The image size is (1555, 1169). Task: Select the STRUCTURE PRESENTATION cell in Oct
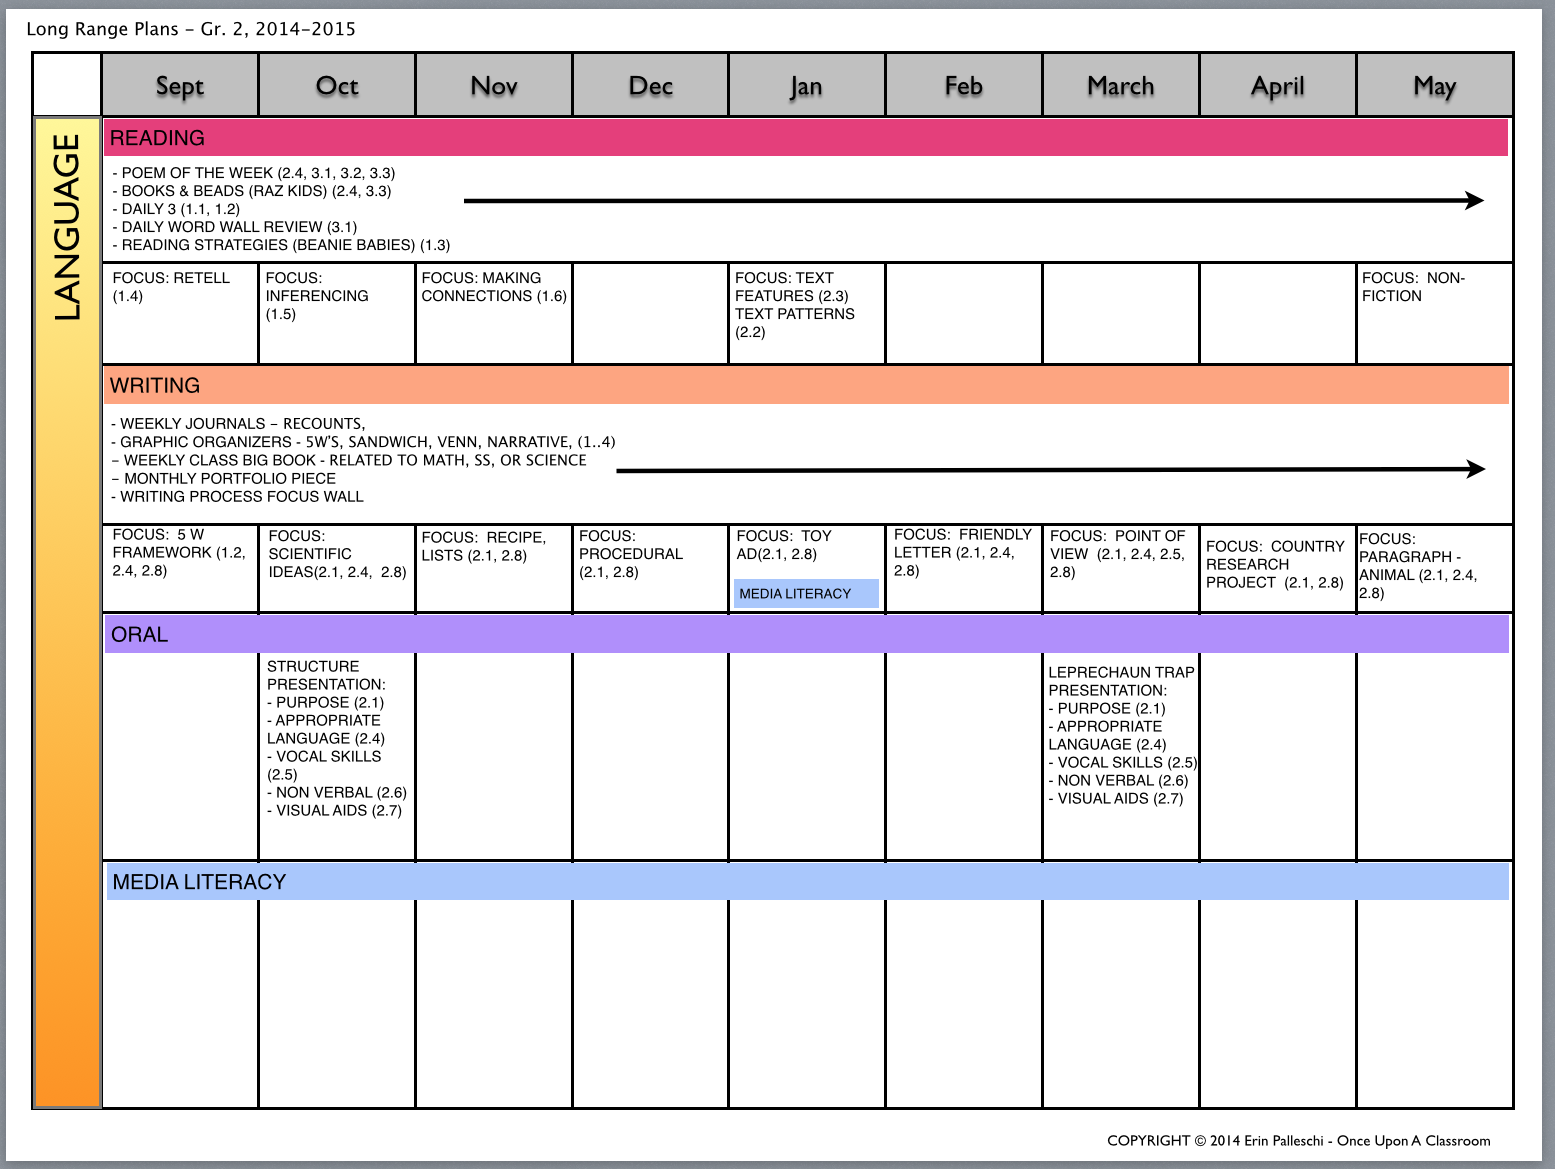[x=337, y=756]
